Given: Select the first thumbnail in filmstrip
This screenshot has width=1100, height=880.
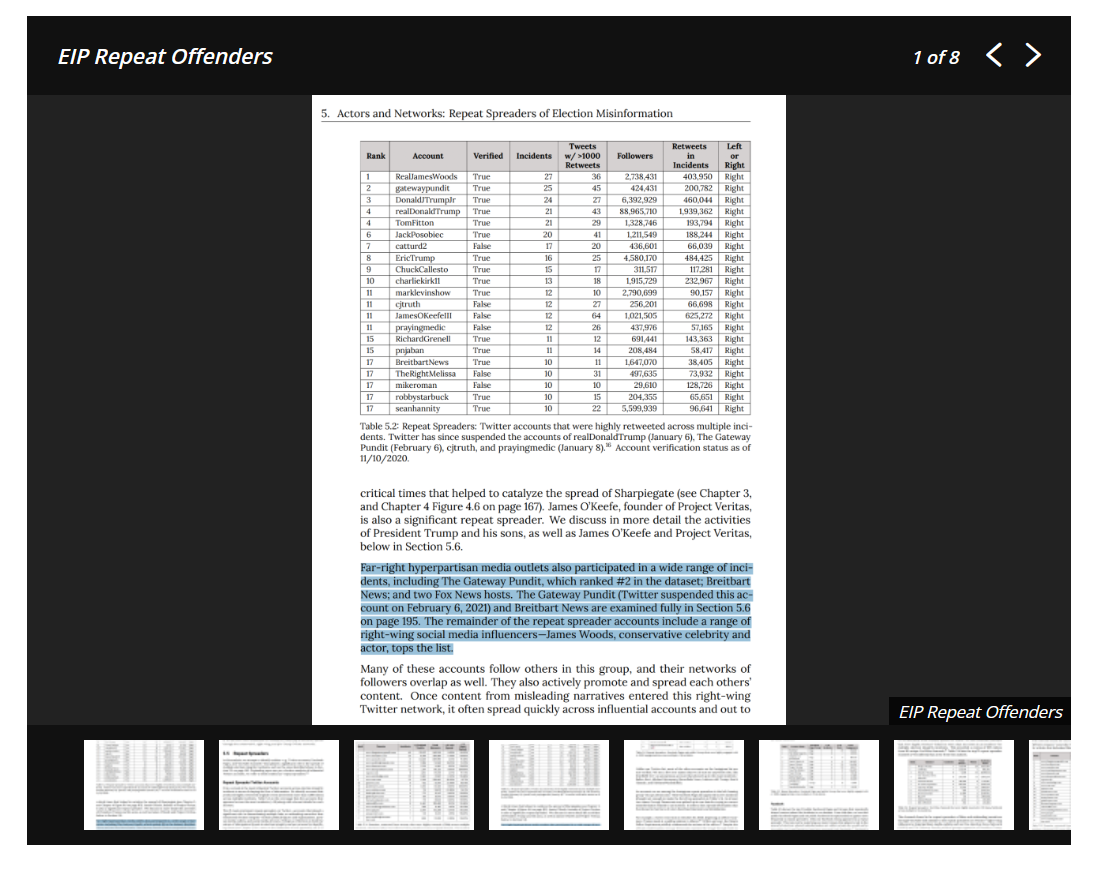Looking at the screenshot, I should click(x=144, y=785).
